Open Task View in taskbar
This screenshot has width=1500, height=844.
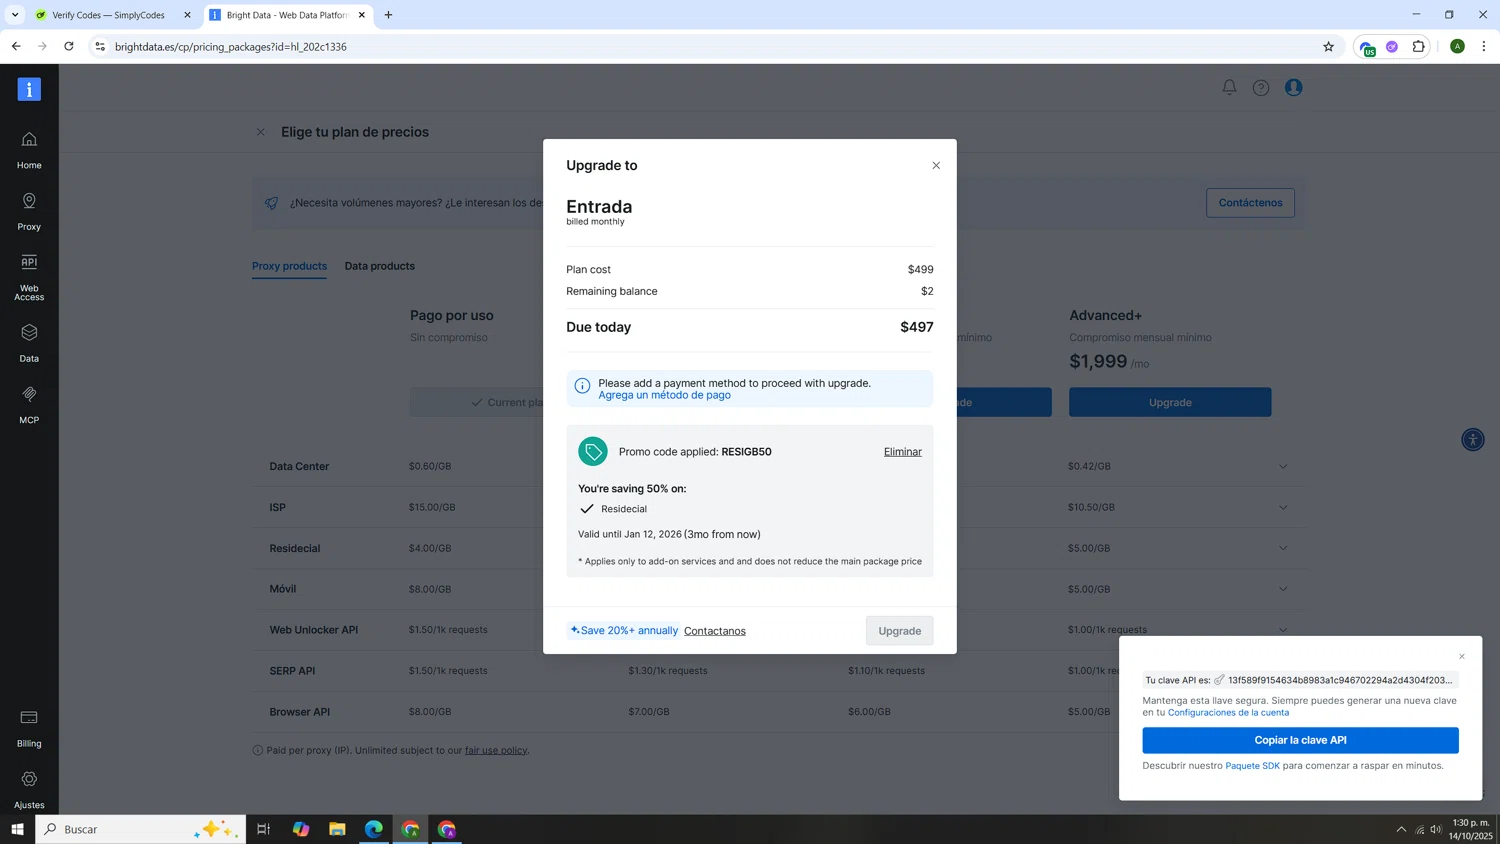[264, 829]
